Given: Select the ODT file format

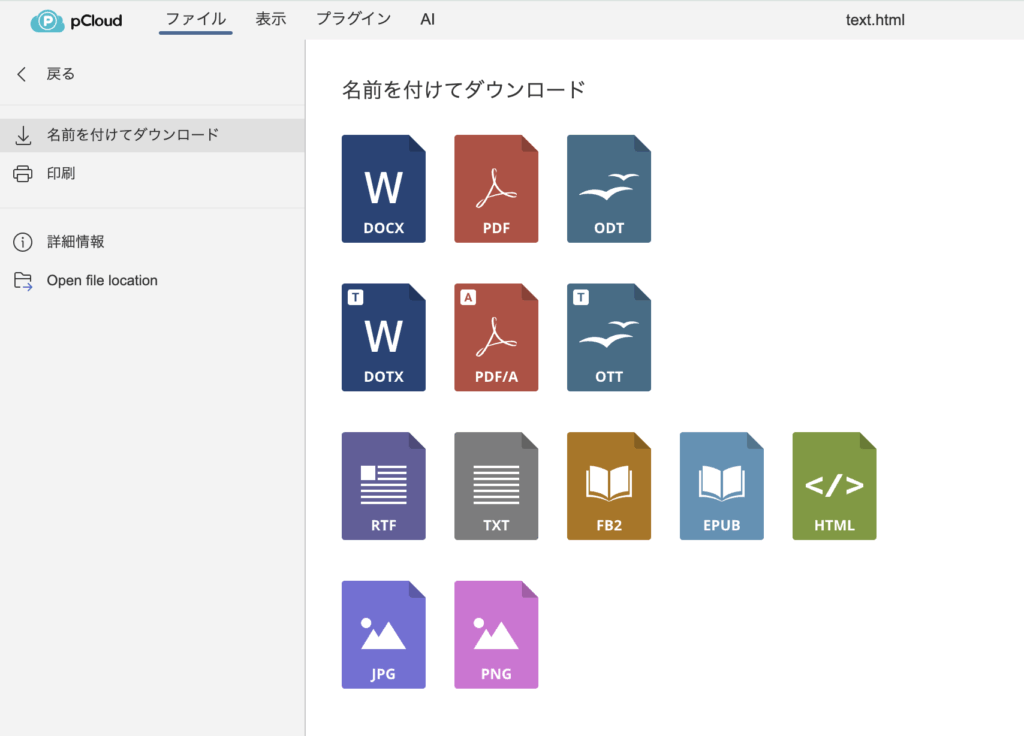Looking at the screenshot, I should point(608,189).
